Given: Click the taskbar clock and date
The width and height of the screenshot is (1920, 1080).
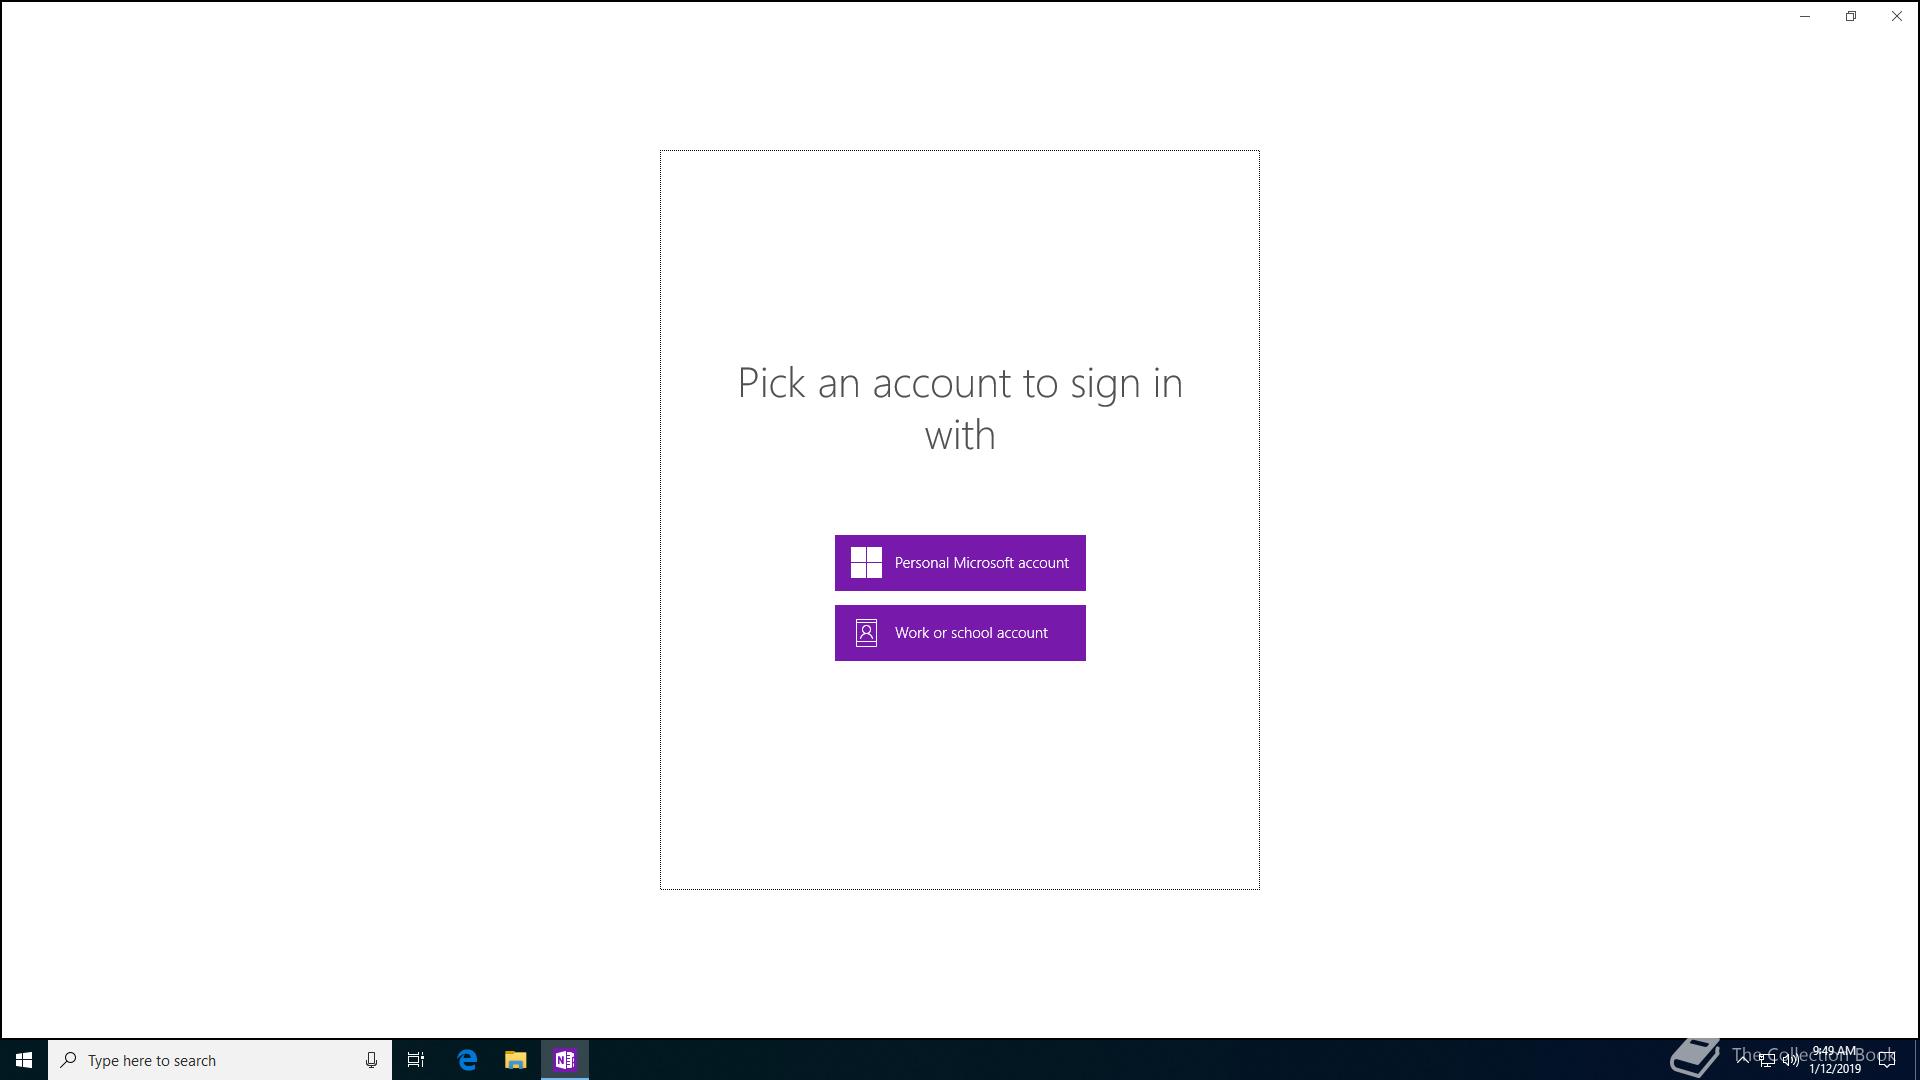Looking at the screenshot, I should click(x=1834, y=1060).
